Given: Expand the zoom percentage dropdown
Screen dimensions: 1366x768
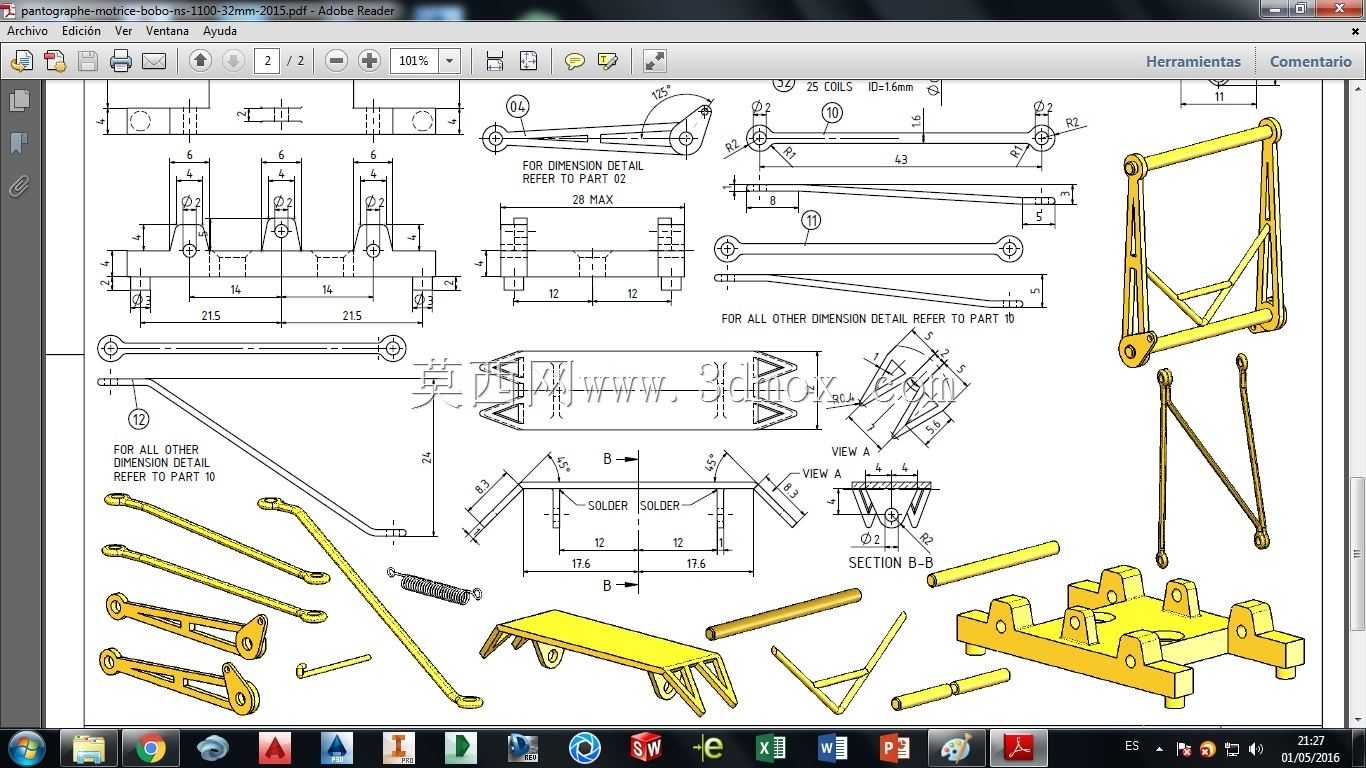Looking at the screenshot, I should pos(450,61).
